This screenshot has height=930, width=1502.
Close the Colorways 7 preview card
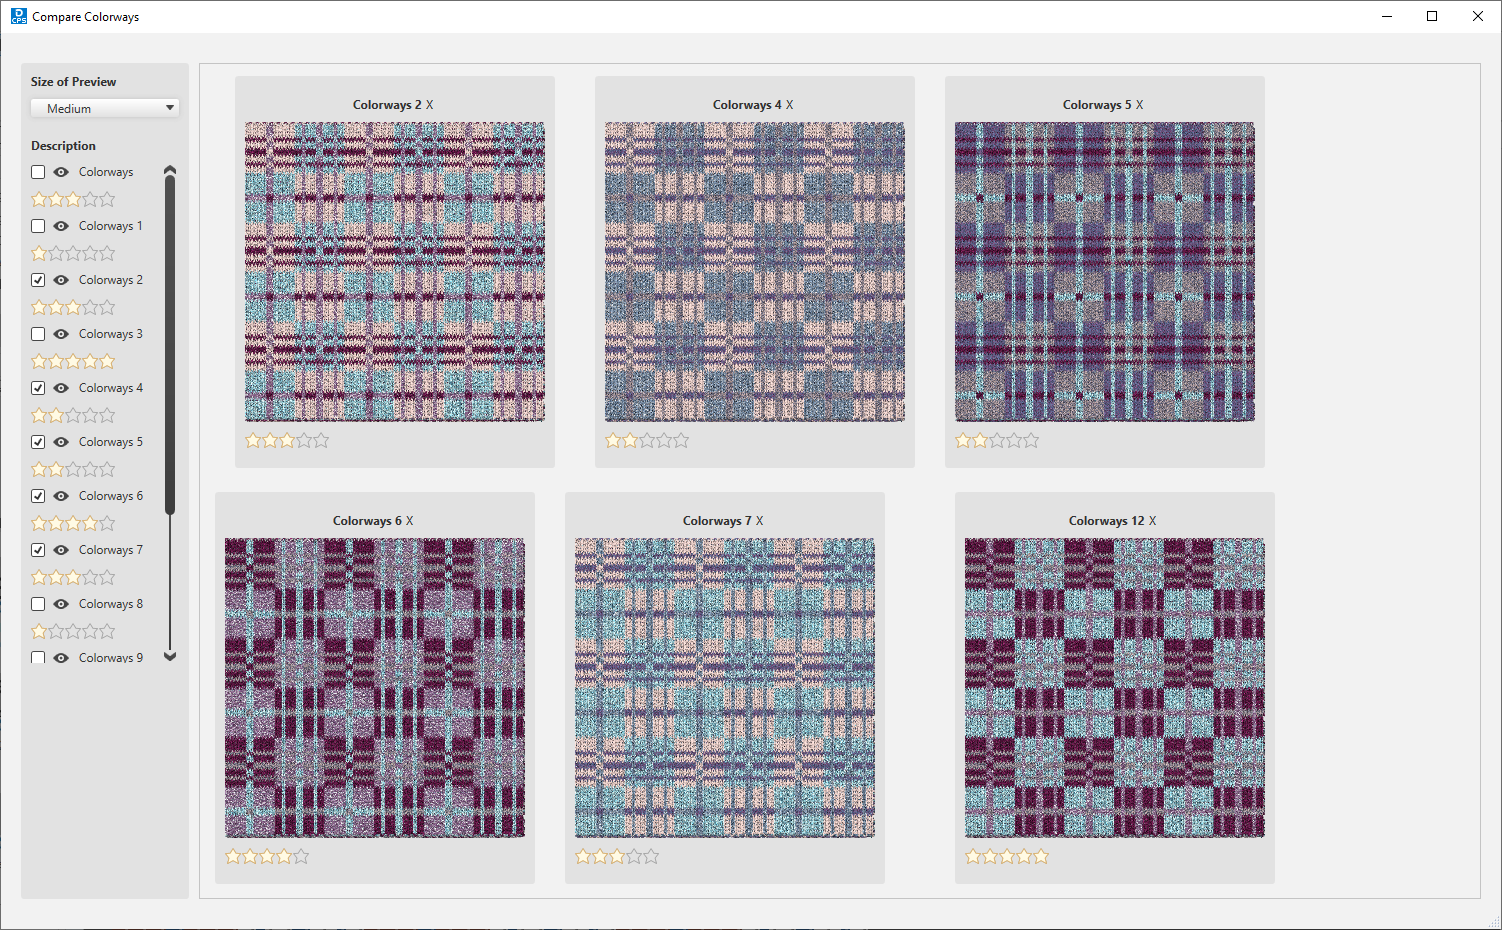point(759,521)
